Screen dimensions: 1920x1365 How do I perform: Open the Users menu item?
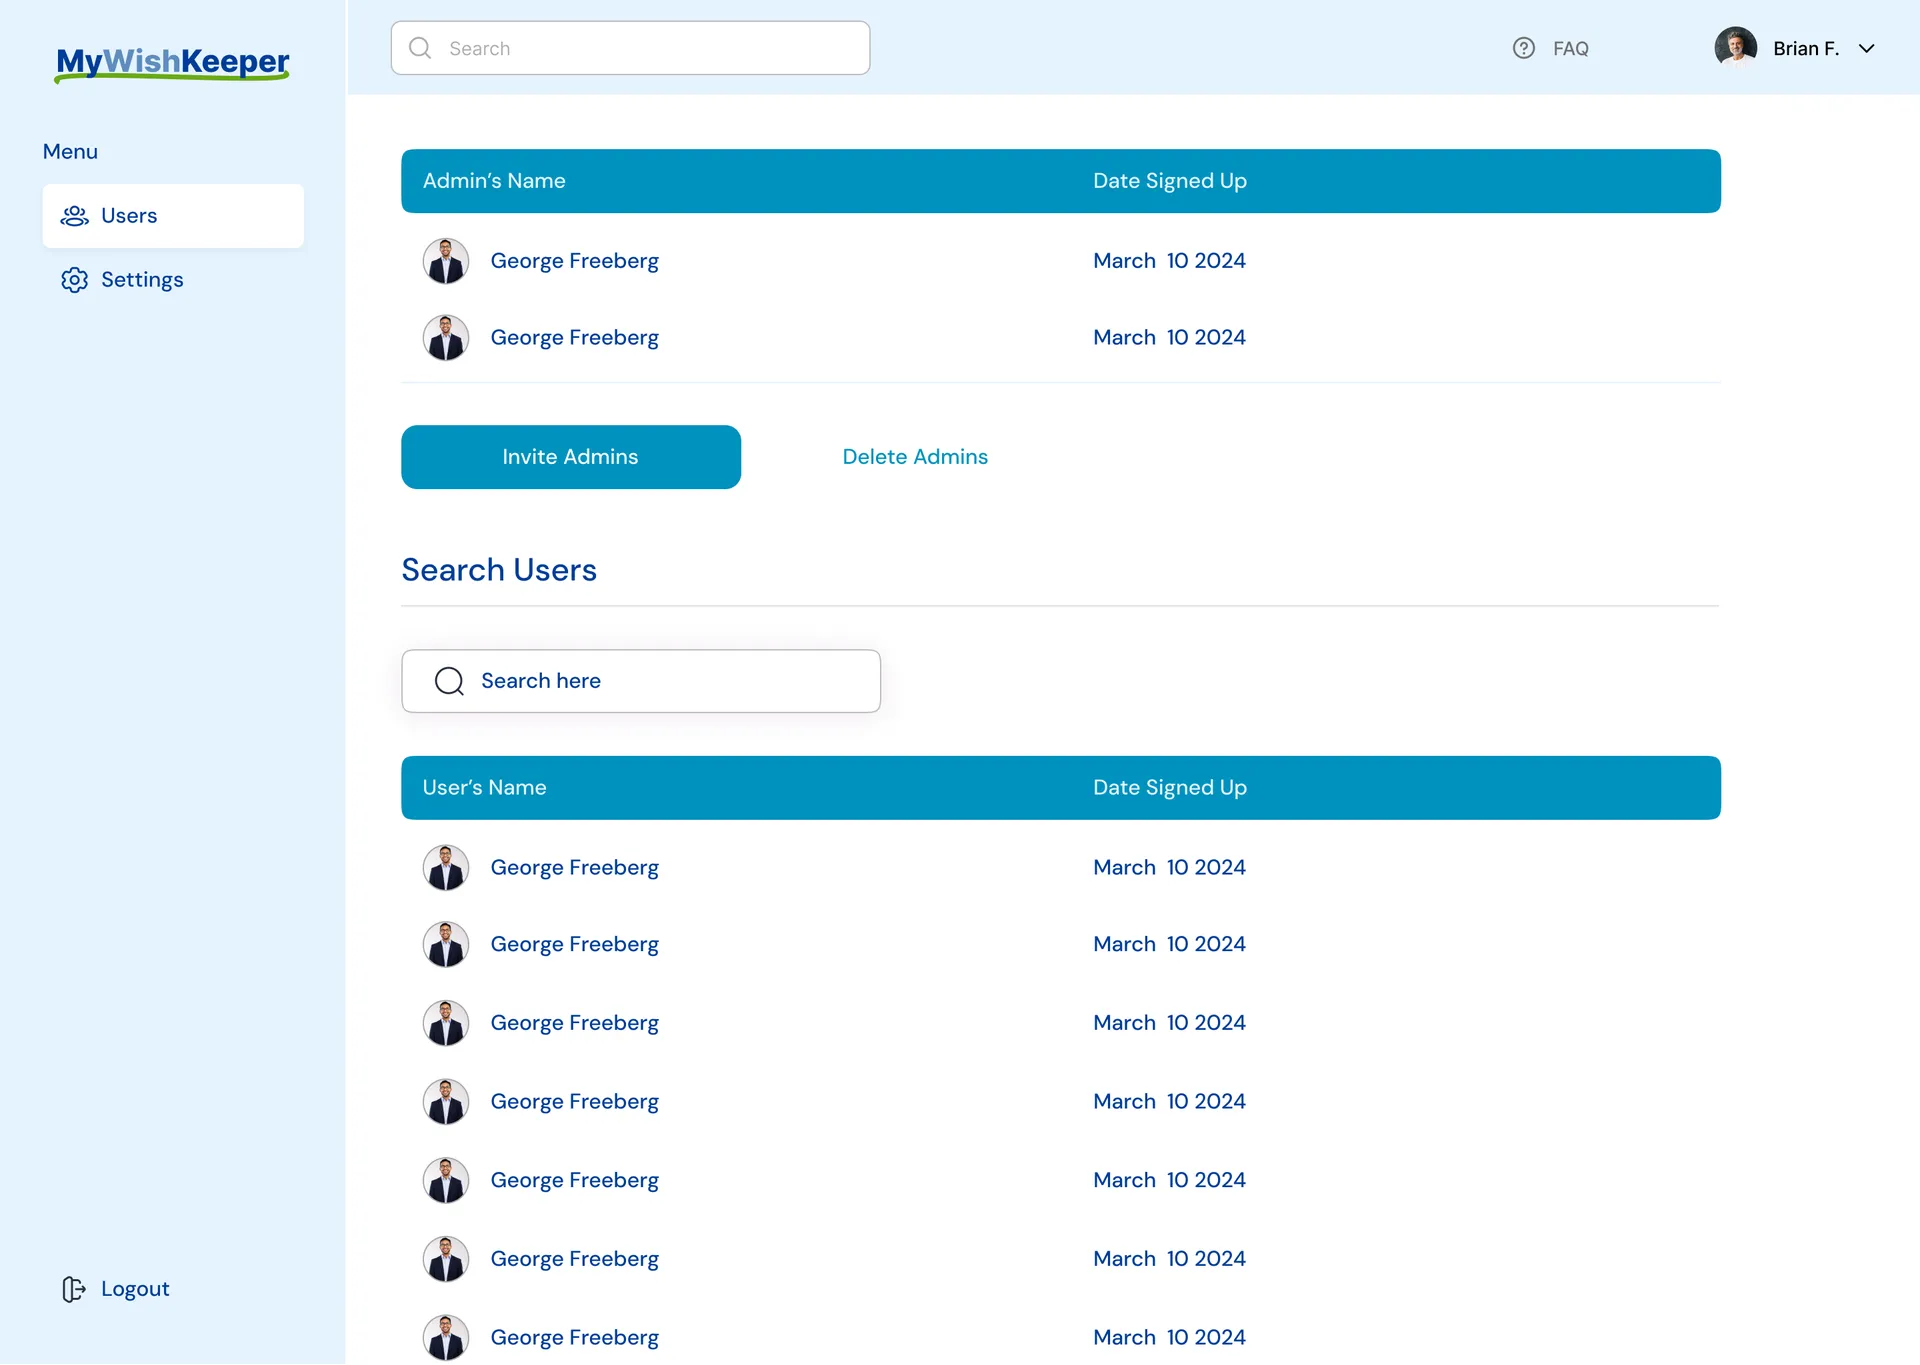click(x=173, y=216)
